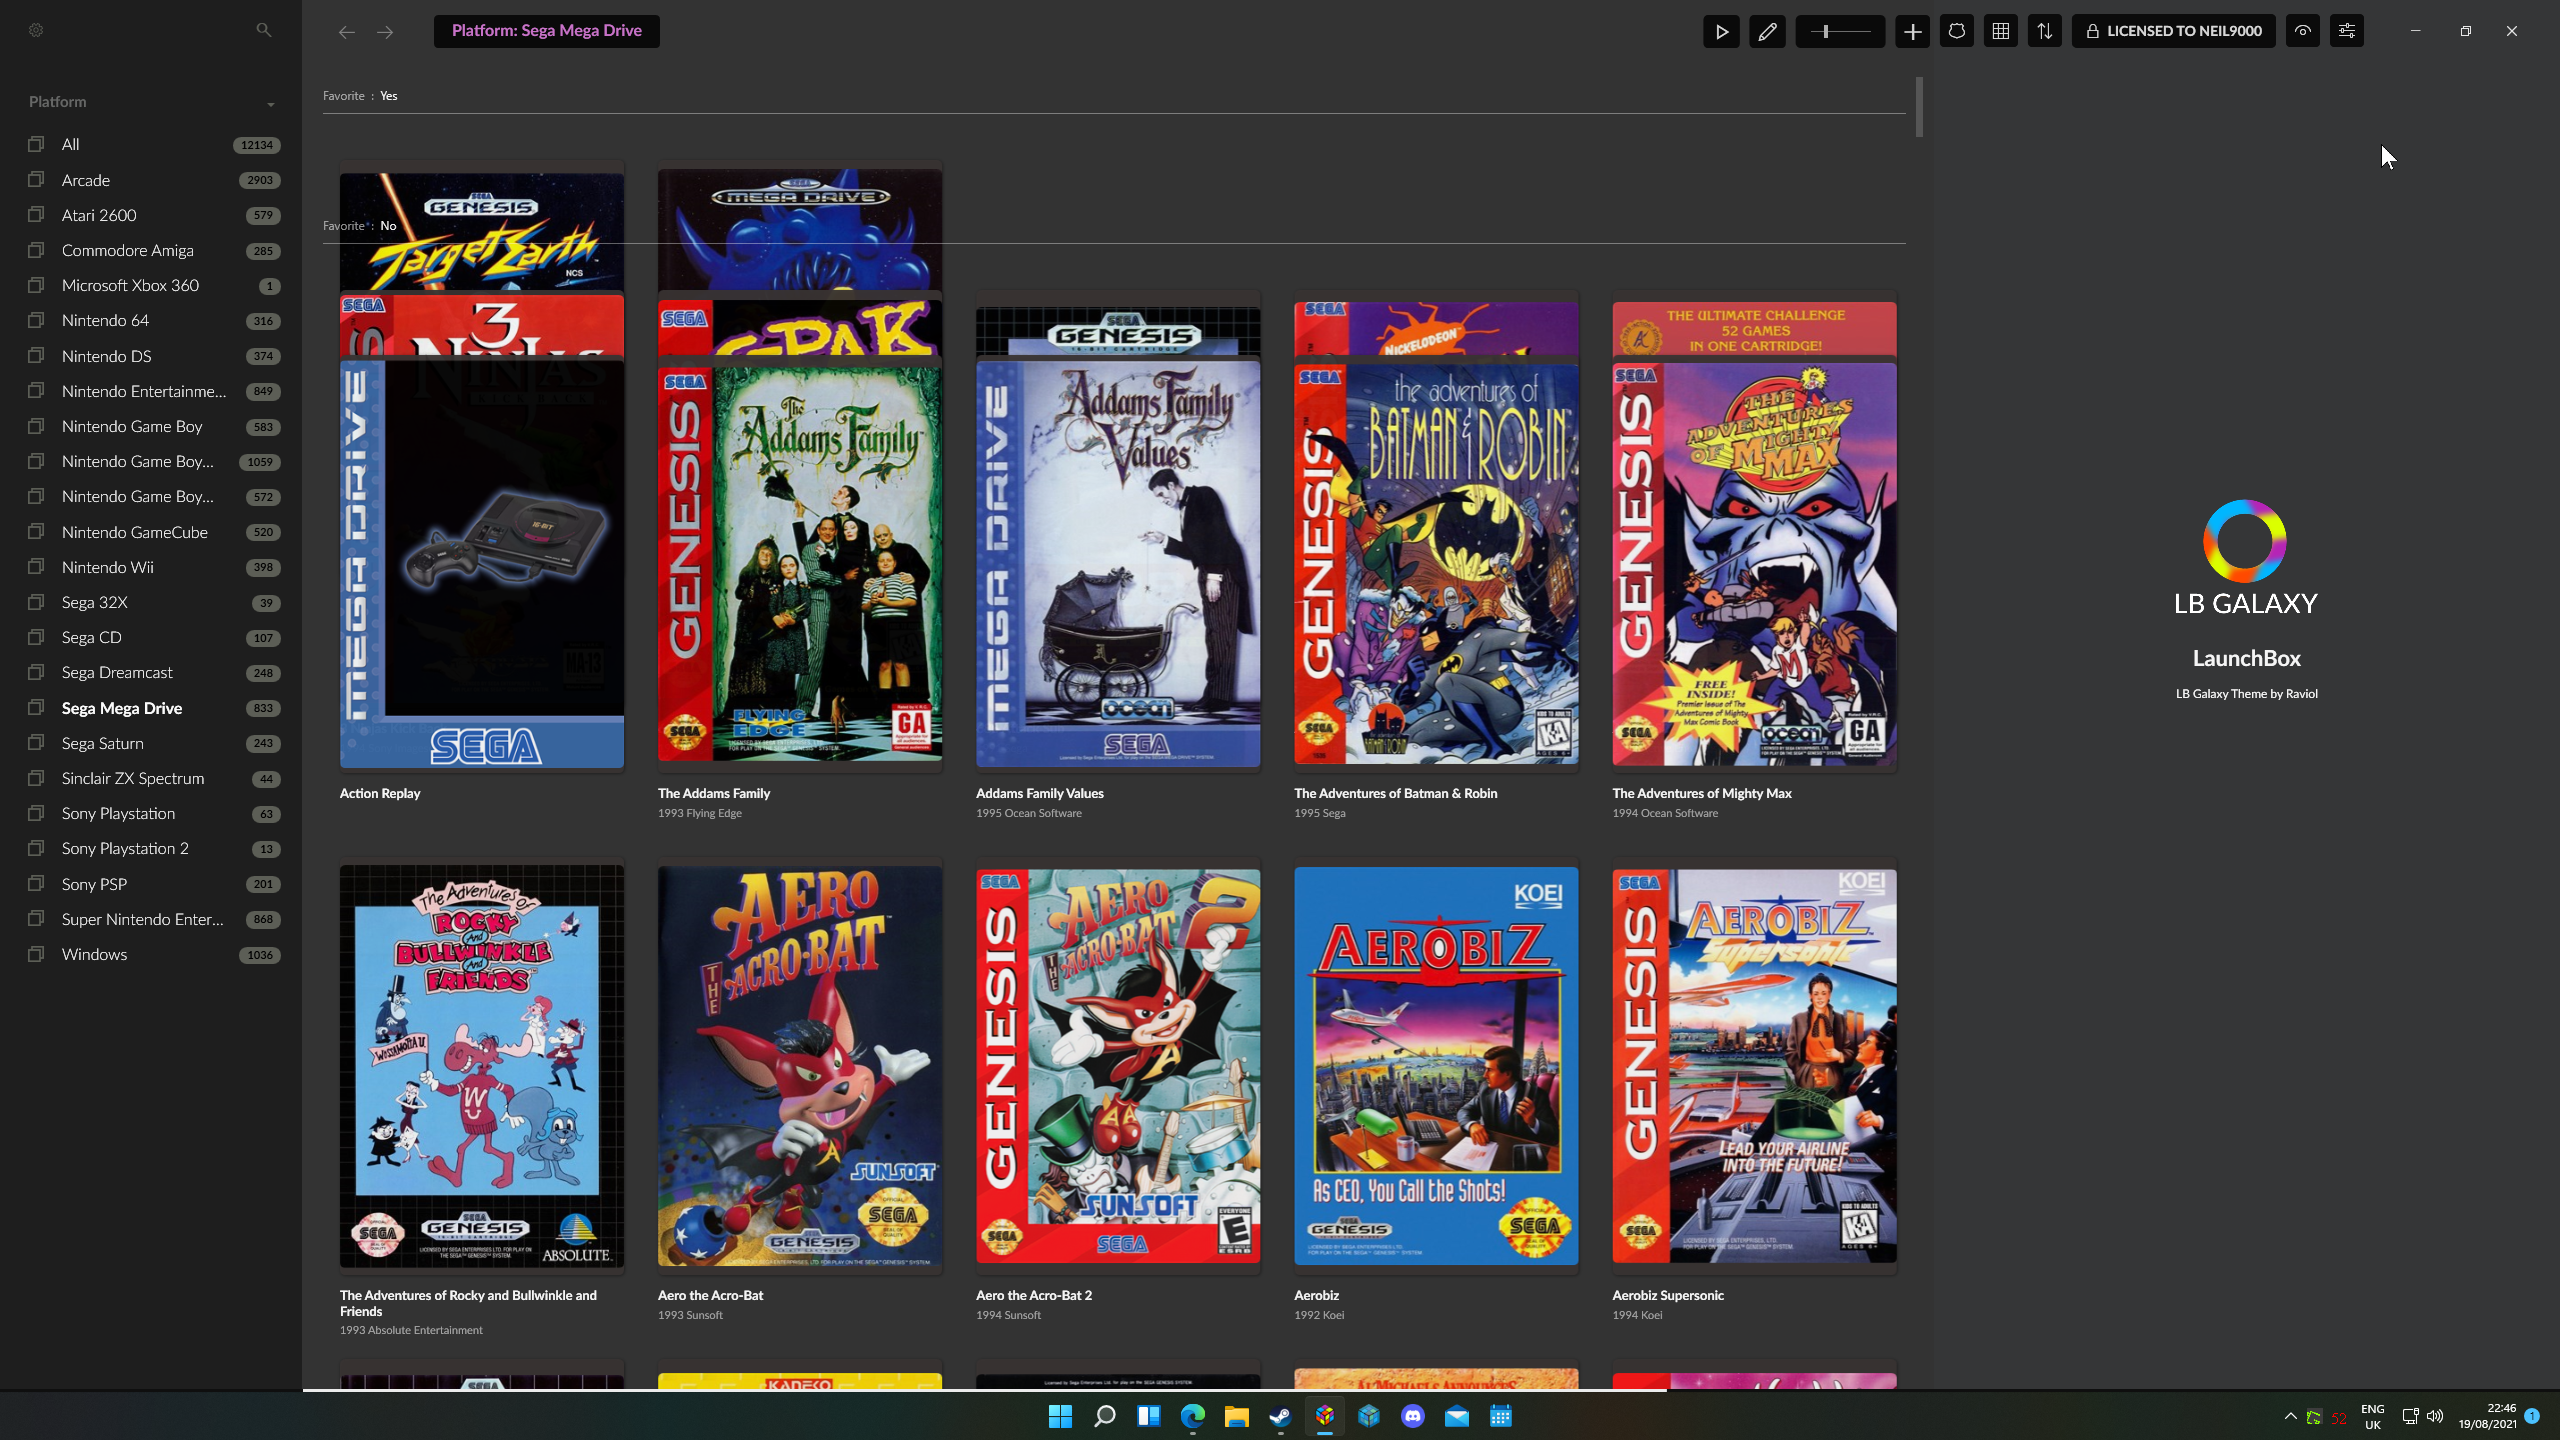Image resolution: width=2560 pixels, height=1440 pixels.
Task: Open the Sega 32X platform
Action: tap(154, 602)
